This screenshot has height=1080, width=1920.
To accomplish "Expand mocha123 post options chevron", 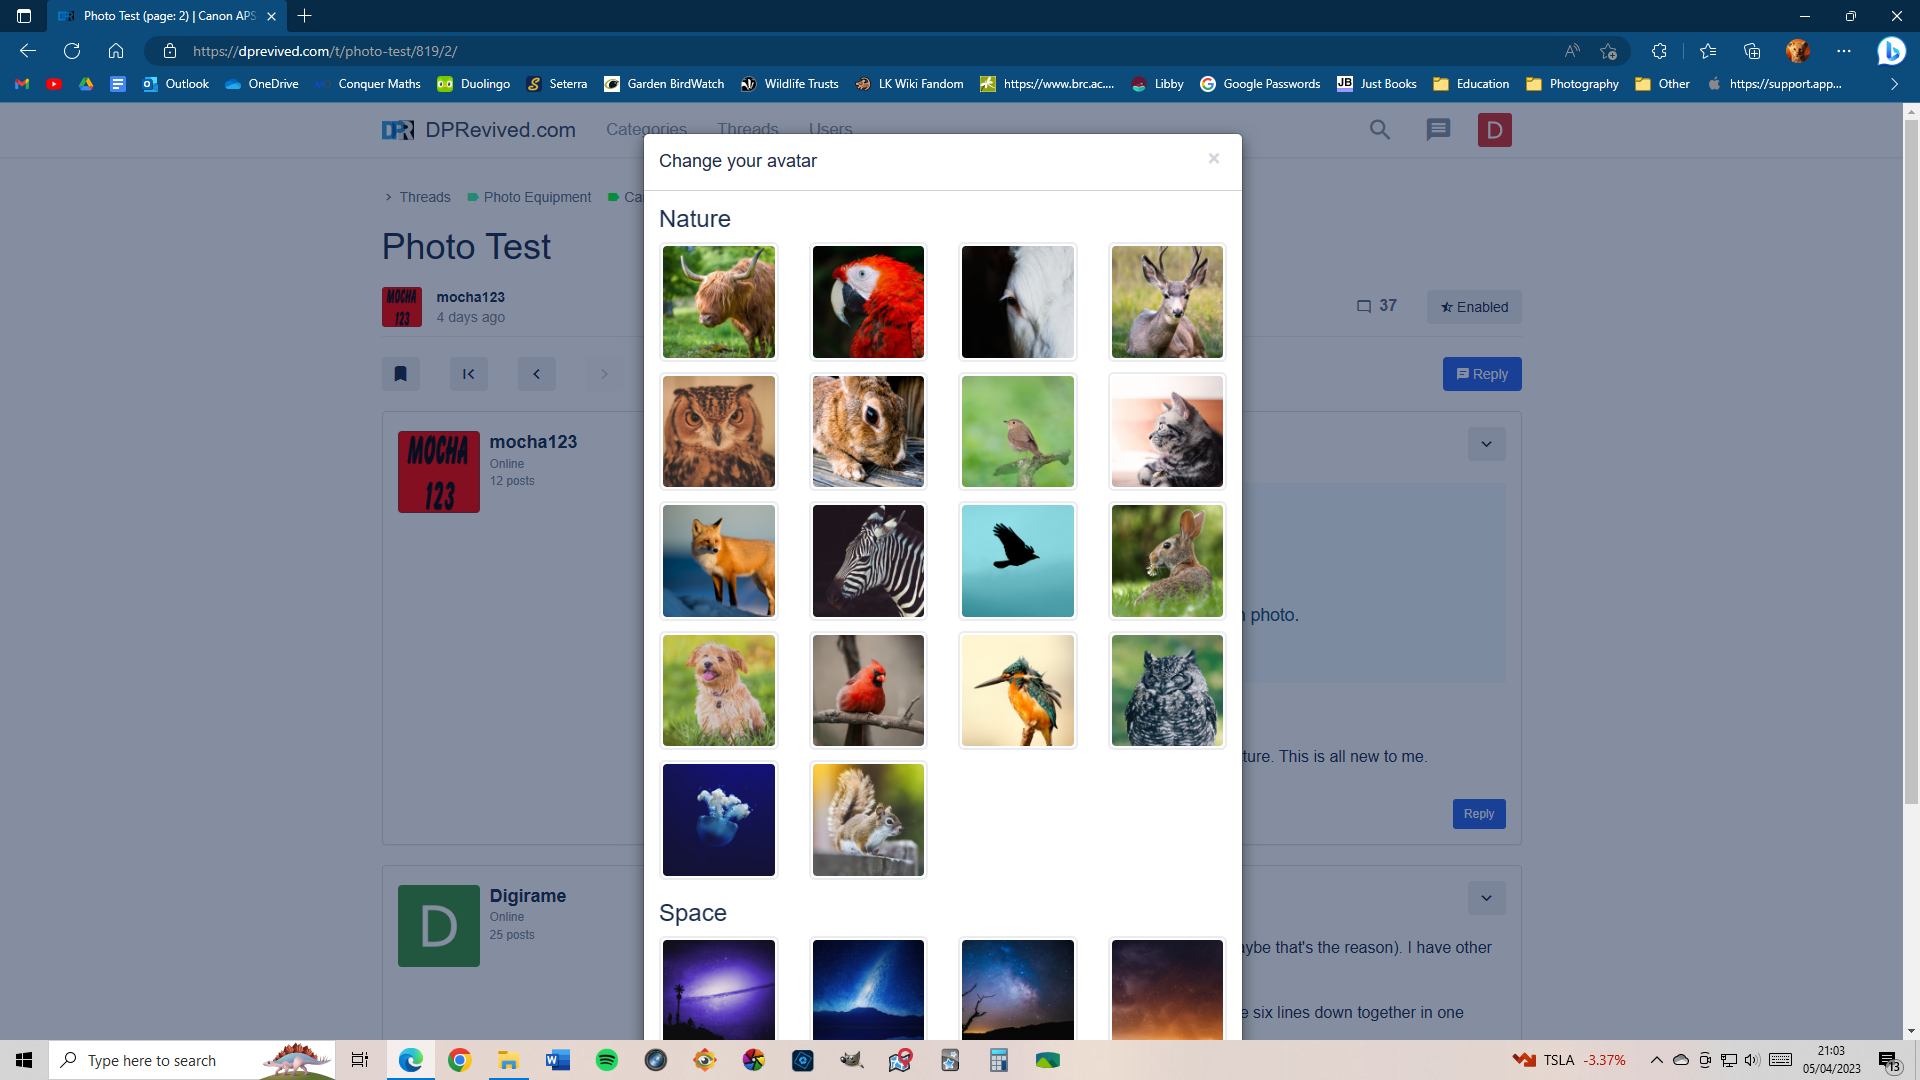I will [x=1486, y=444].
